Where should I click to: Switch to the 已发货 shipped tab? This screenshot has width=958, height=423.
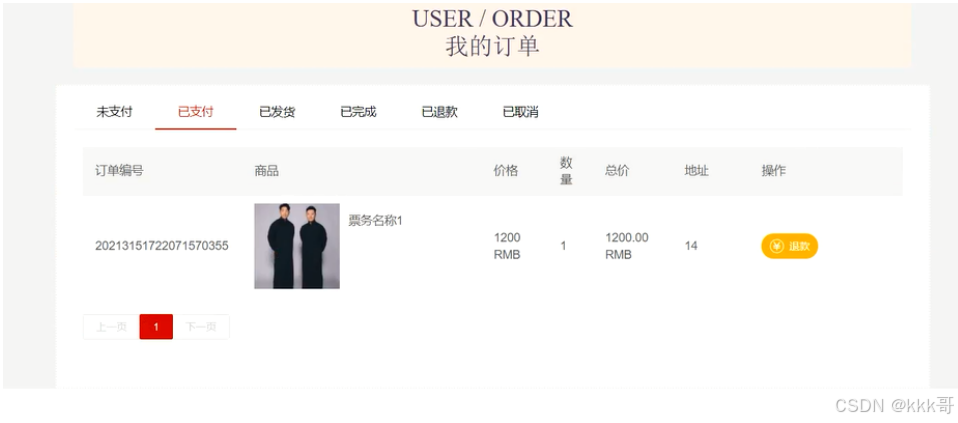point(277,112)
